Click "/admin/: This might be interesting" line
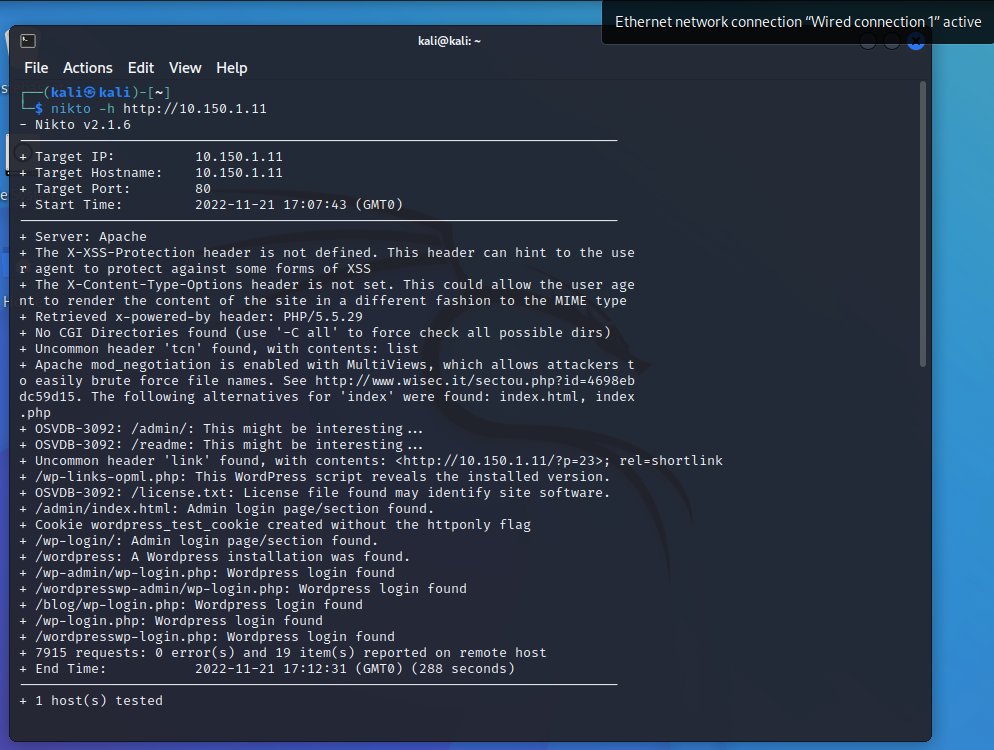The width and height of the screenshot is (994, 750). pyautogui.click(x=221, y=429)
